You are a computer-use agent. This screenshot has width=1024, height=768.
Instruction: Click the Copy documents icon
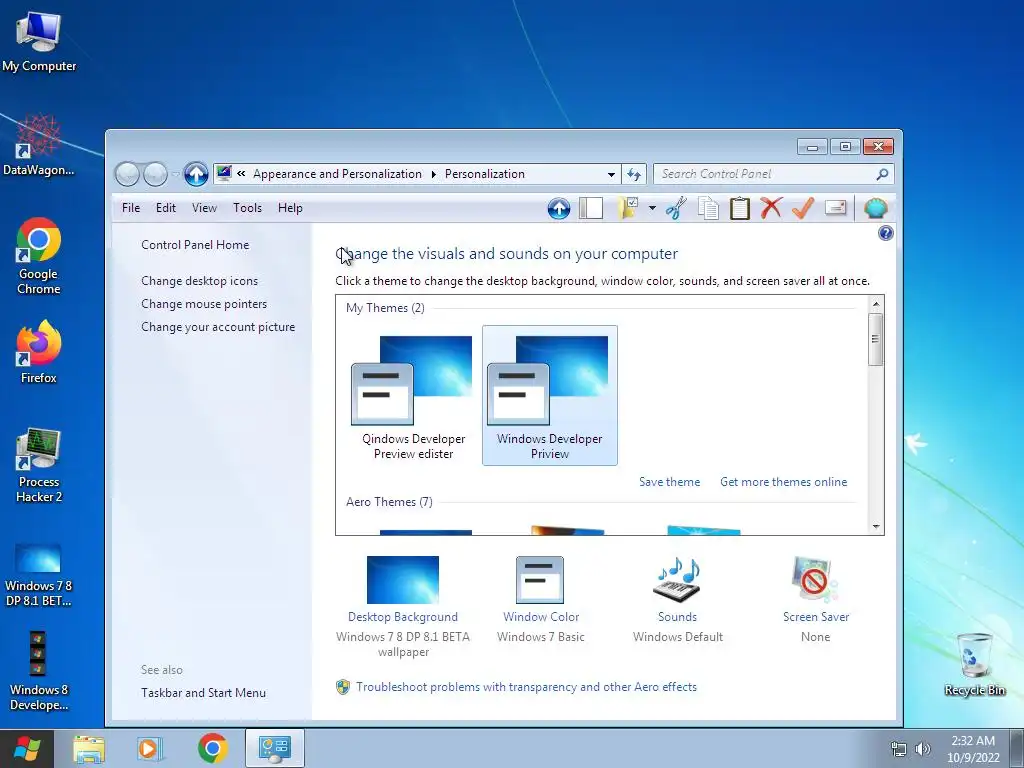pyautogui.click(x=708, y=208)
